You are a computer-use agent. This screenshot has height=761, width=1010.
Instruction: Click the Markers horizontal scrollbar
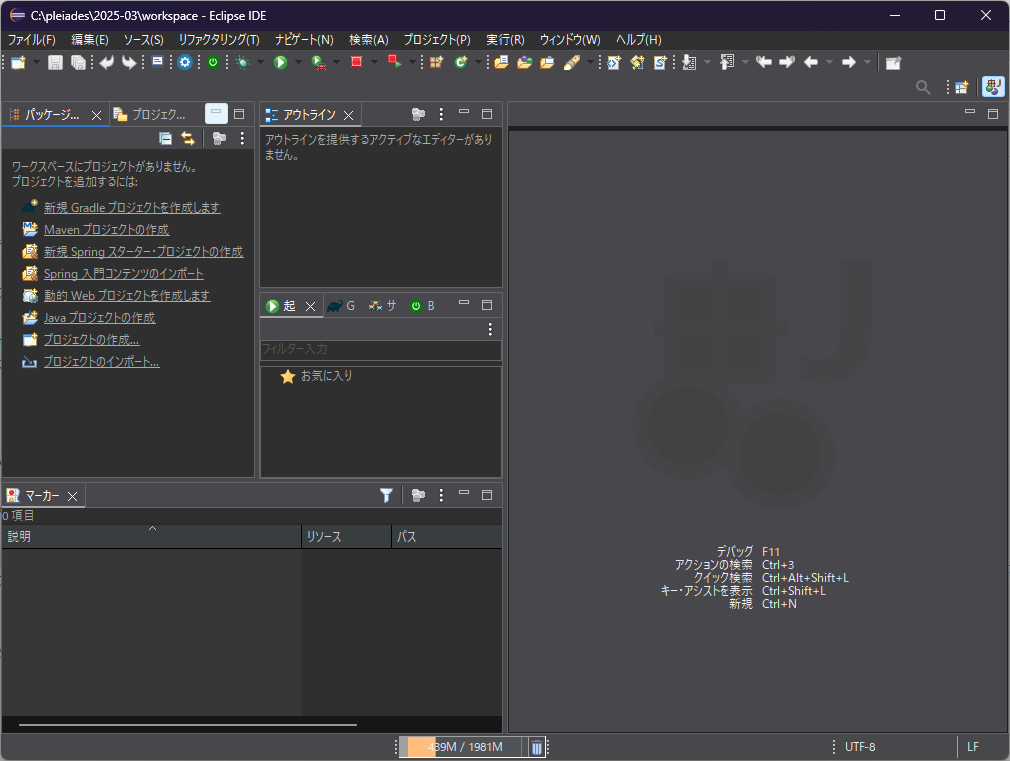click(x=187, y=725)
